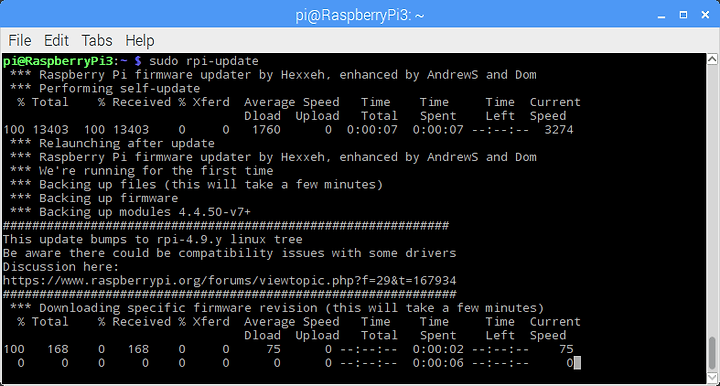This screenshot has width=720, height=386.
Task: Open the Help menu
Action: [140, 41]
